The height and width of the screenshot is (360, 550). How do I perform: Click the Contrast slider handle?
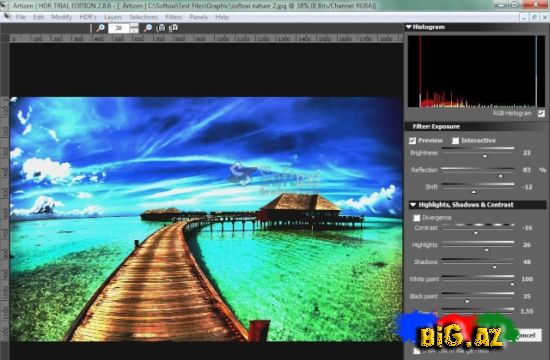tap(476, 233)
